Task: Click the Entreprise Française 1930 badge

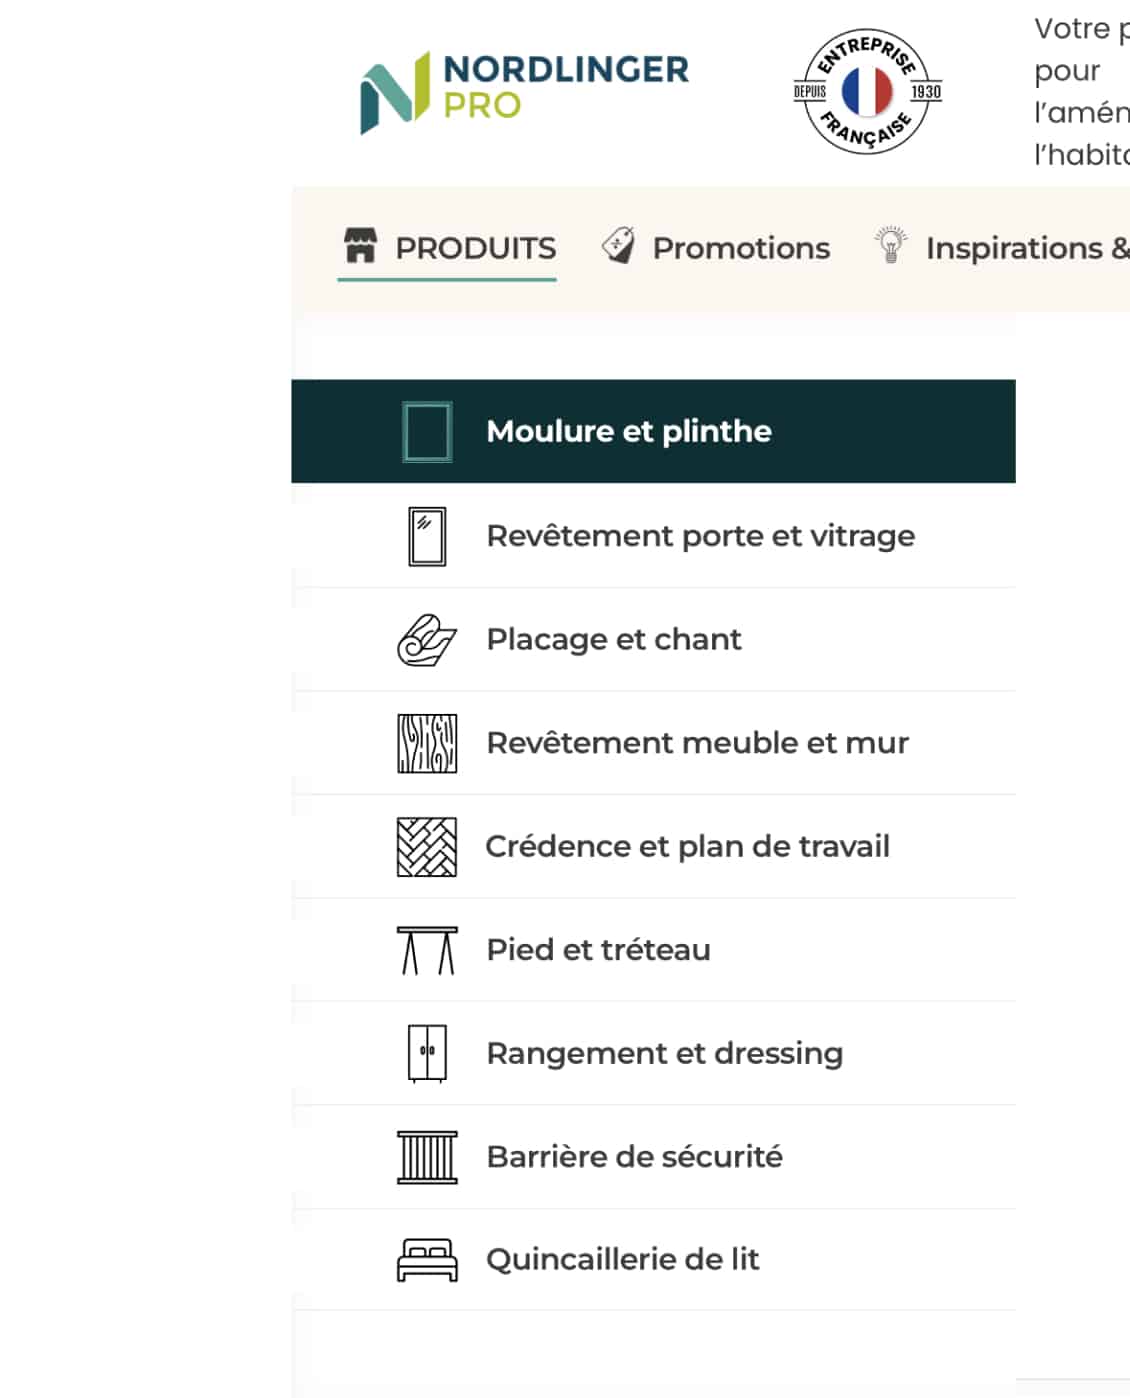Action: (867, 91)
